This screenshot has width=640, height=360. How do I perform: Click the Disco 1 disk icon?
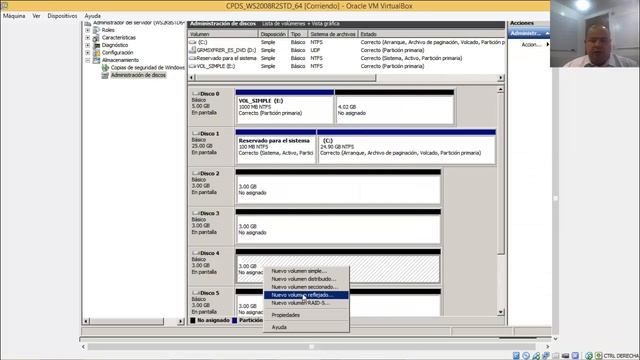click(x=196, y=133)
